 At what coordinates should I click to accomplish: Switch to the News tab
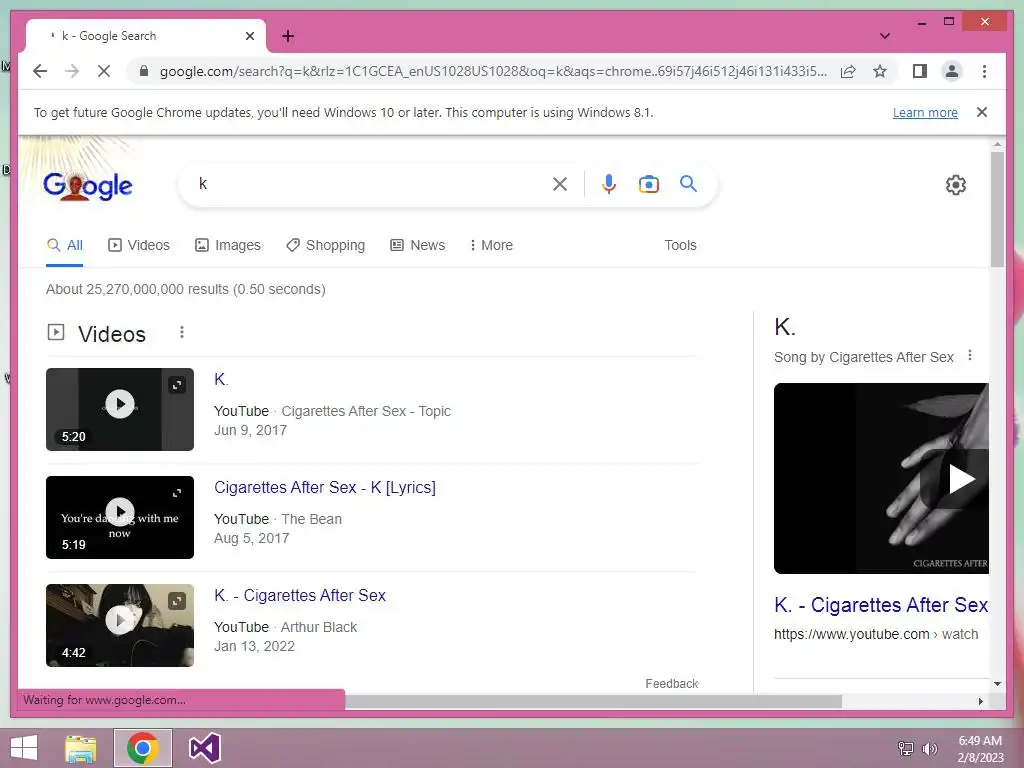click(417, 246)
